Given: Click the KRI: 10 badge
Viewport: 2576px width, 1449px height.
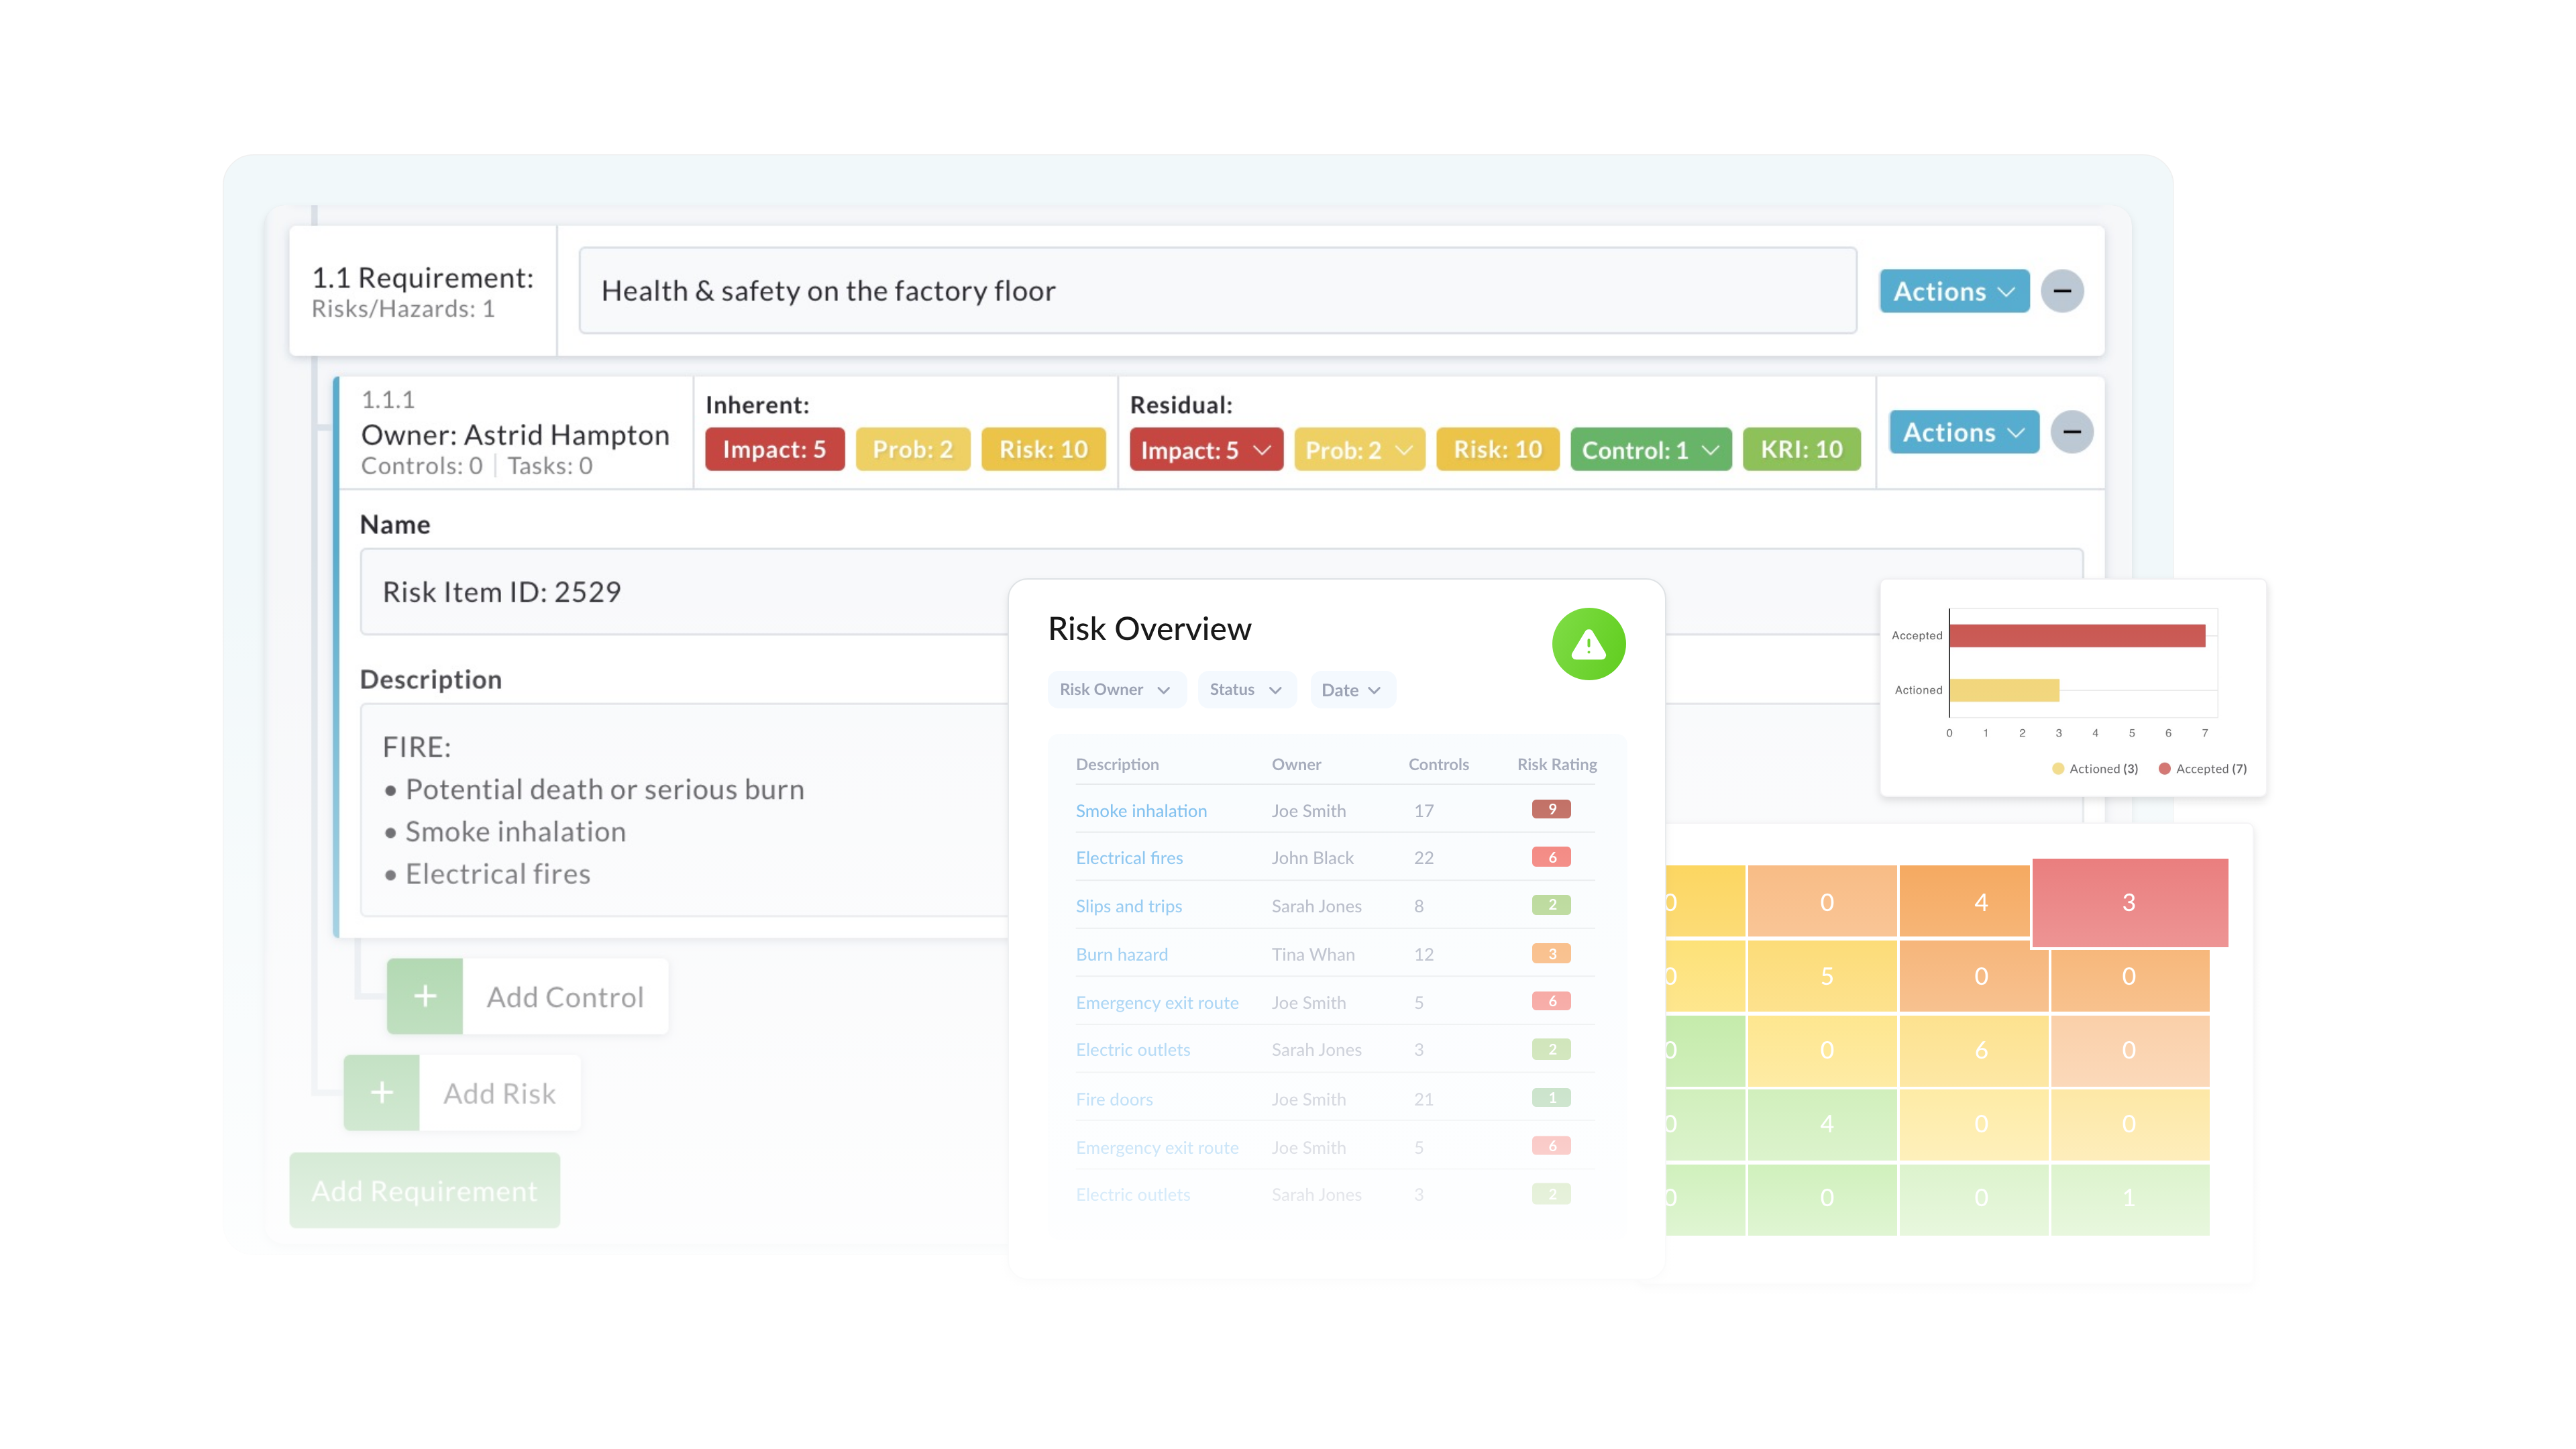Looking at the screenshot, I should pyautogui.click(x=1802, y=450).
